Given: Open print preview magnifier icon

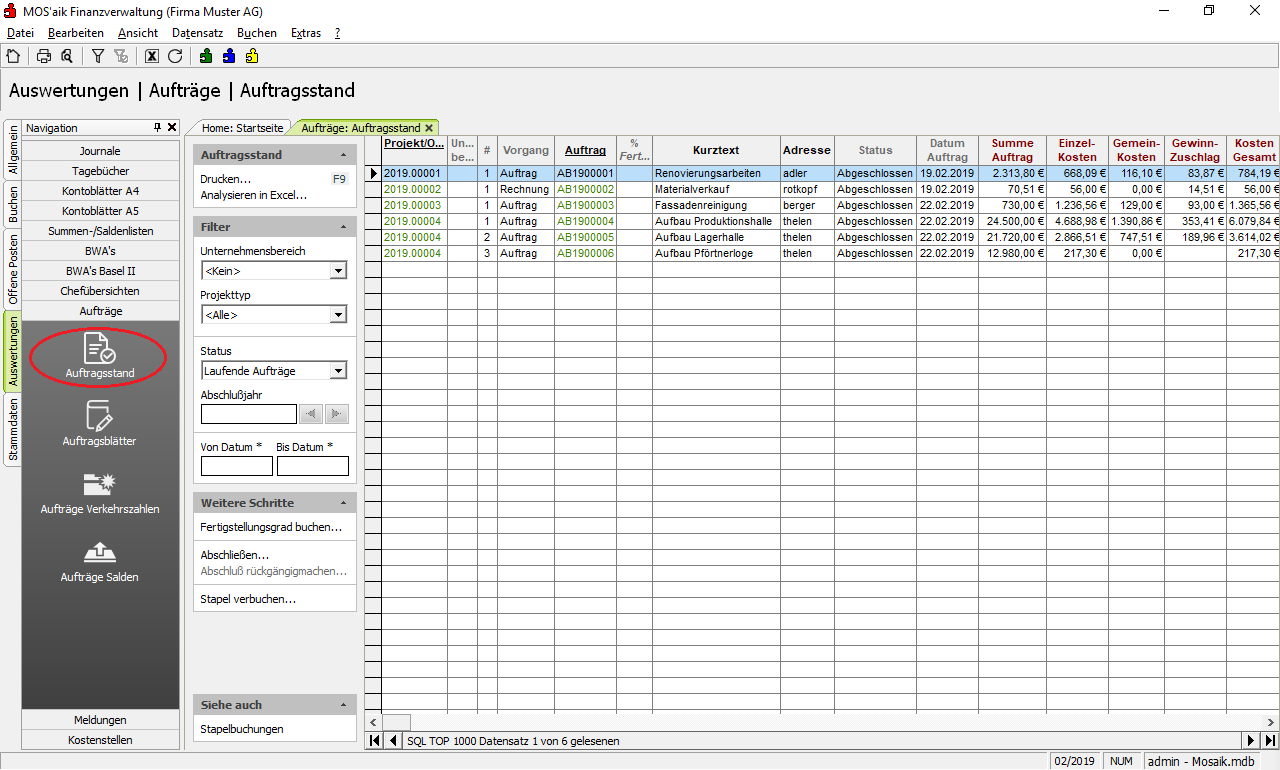Looking at the screenshot, I should click(x=66, y=56).
